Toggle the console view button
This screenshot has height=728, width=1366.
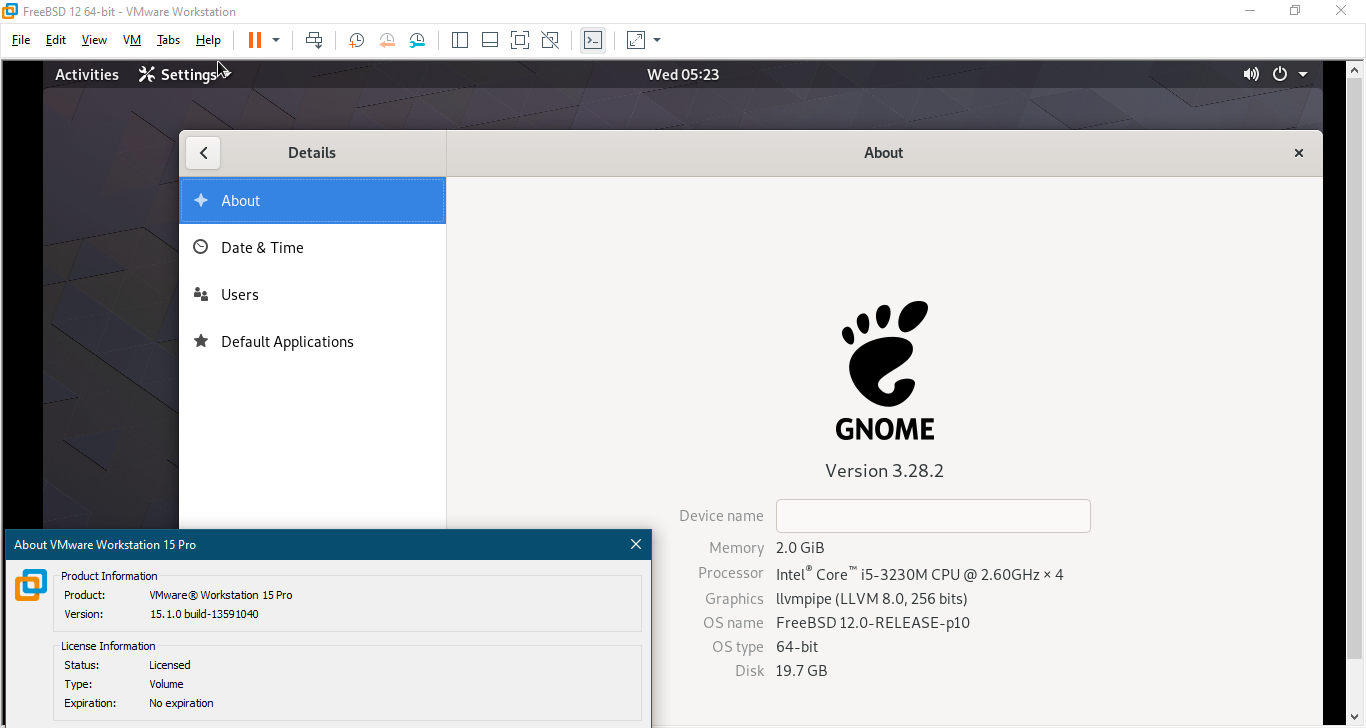click(593, 40)
